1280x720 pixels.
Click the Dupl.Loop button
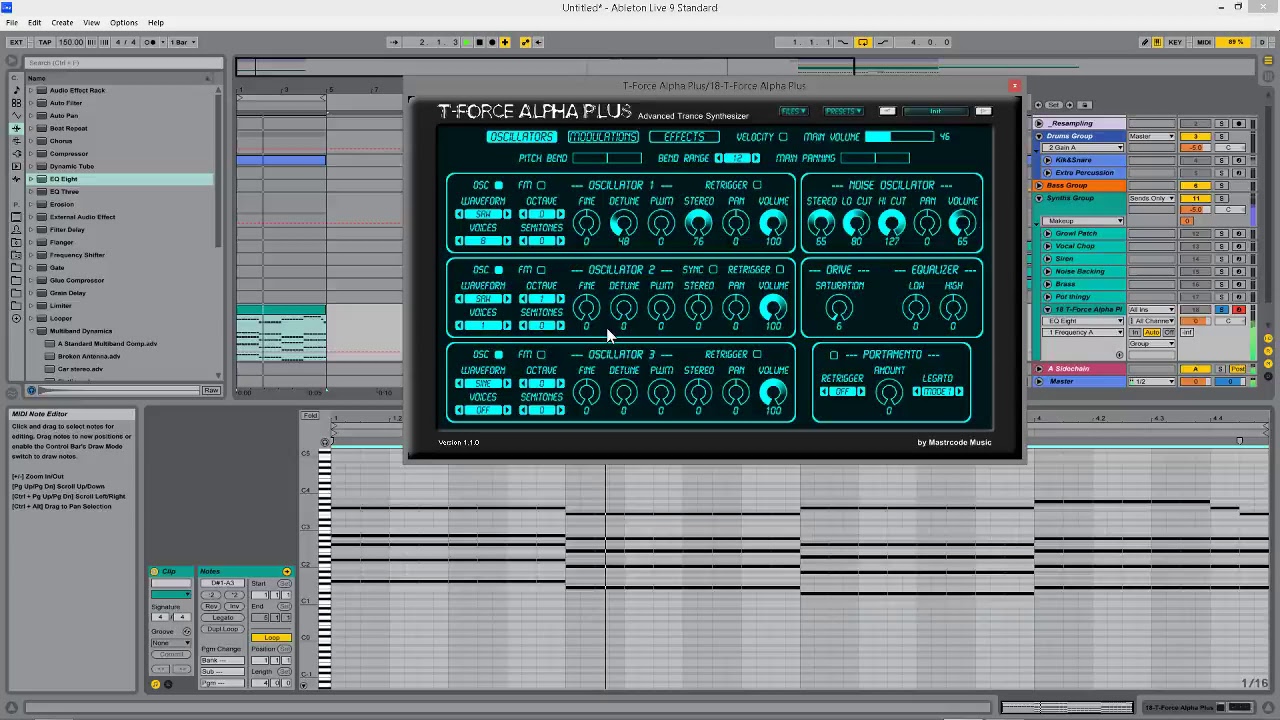(223, 629)
